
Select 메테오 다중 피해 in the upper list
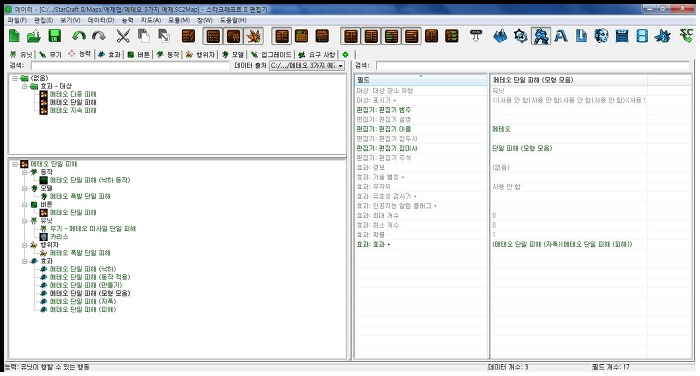(73, 94)
